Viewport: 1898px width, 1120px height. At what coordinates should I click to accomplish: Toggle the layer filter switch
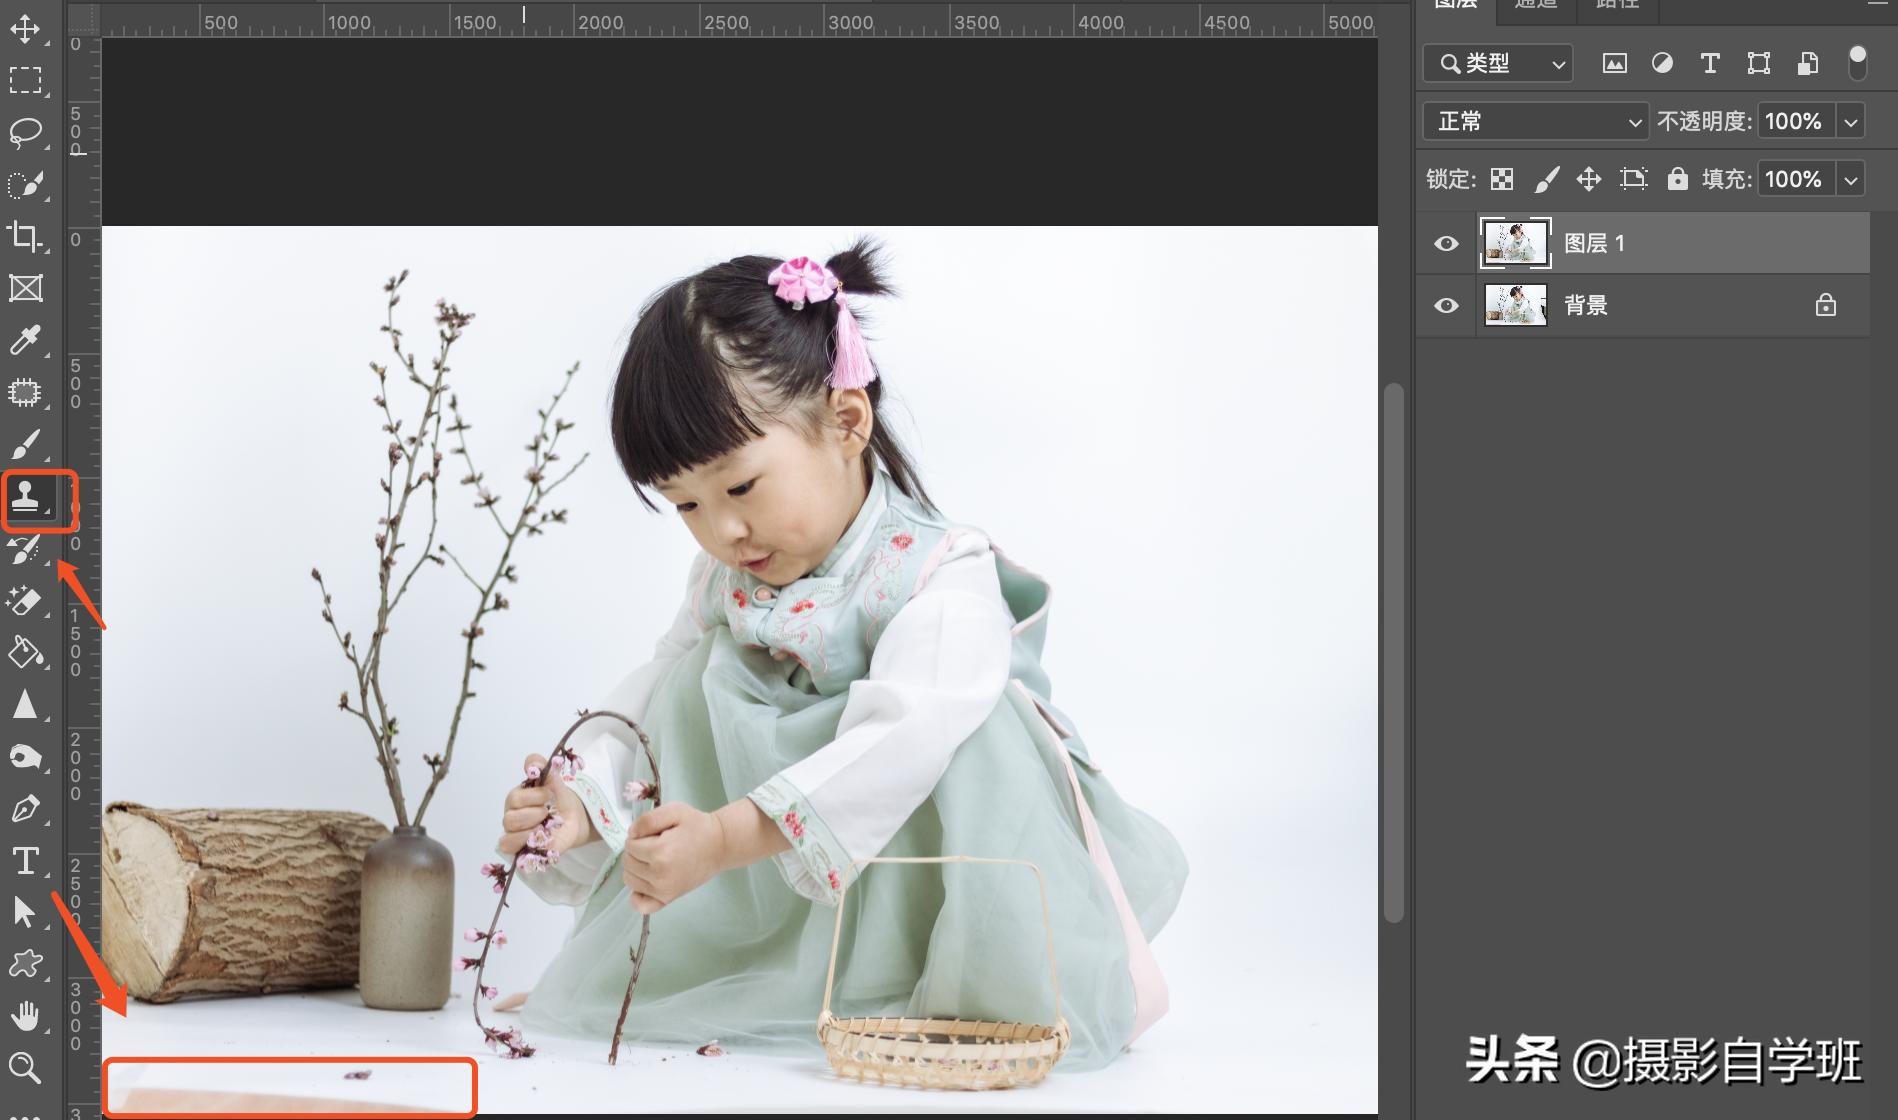(x=1857, y=63)
